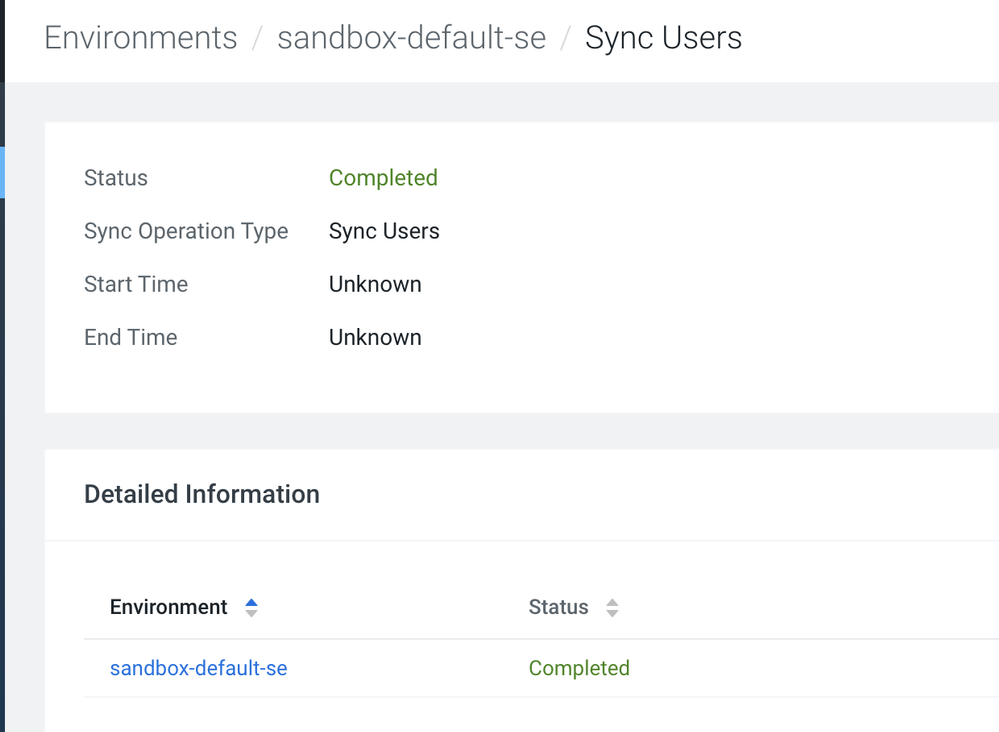
Task: Click the Status column header in table
Action: (558, 607)
